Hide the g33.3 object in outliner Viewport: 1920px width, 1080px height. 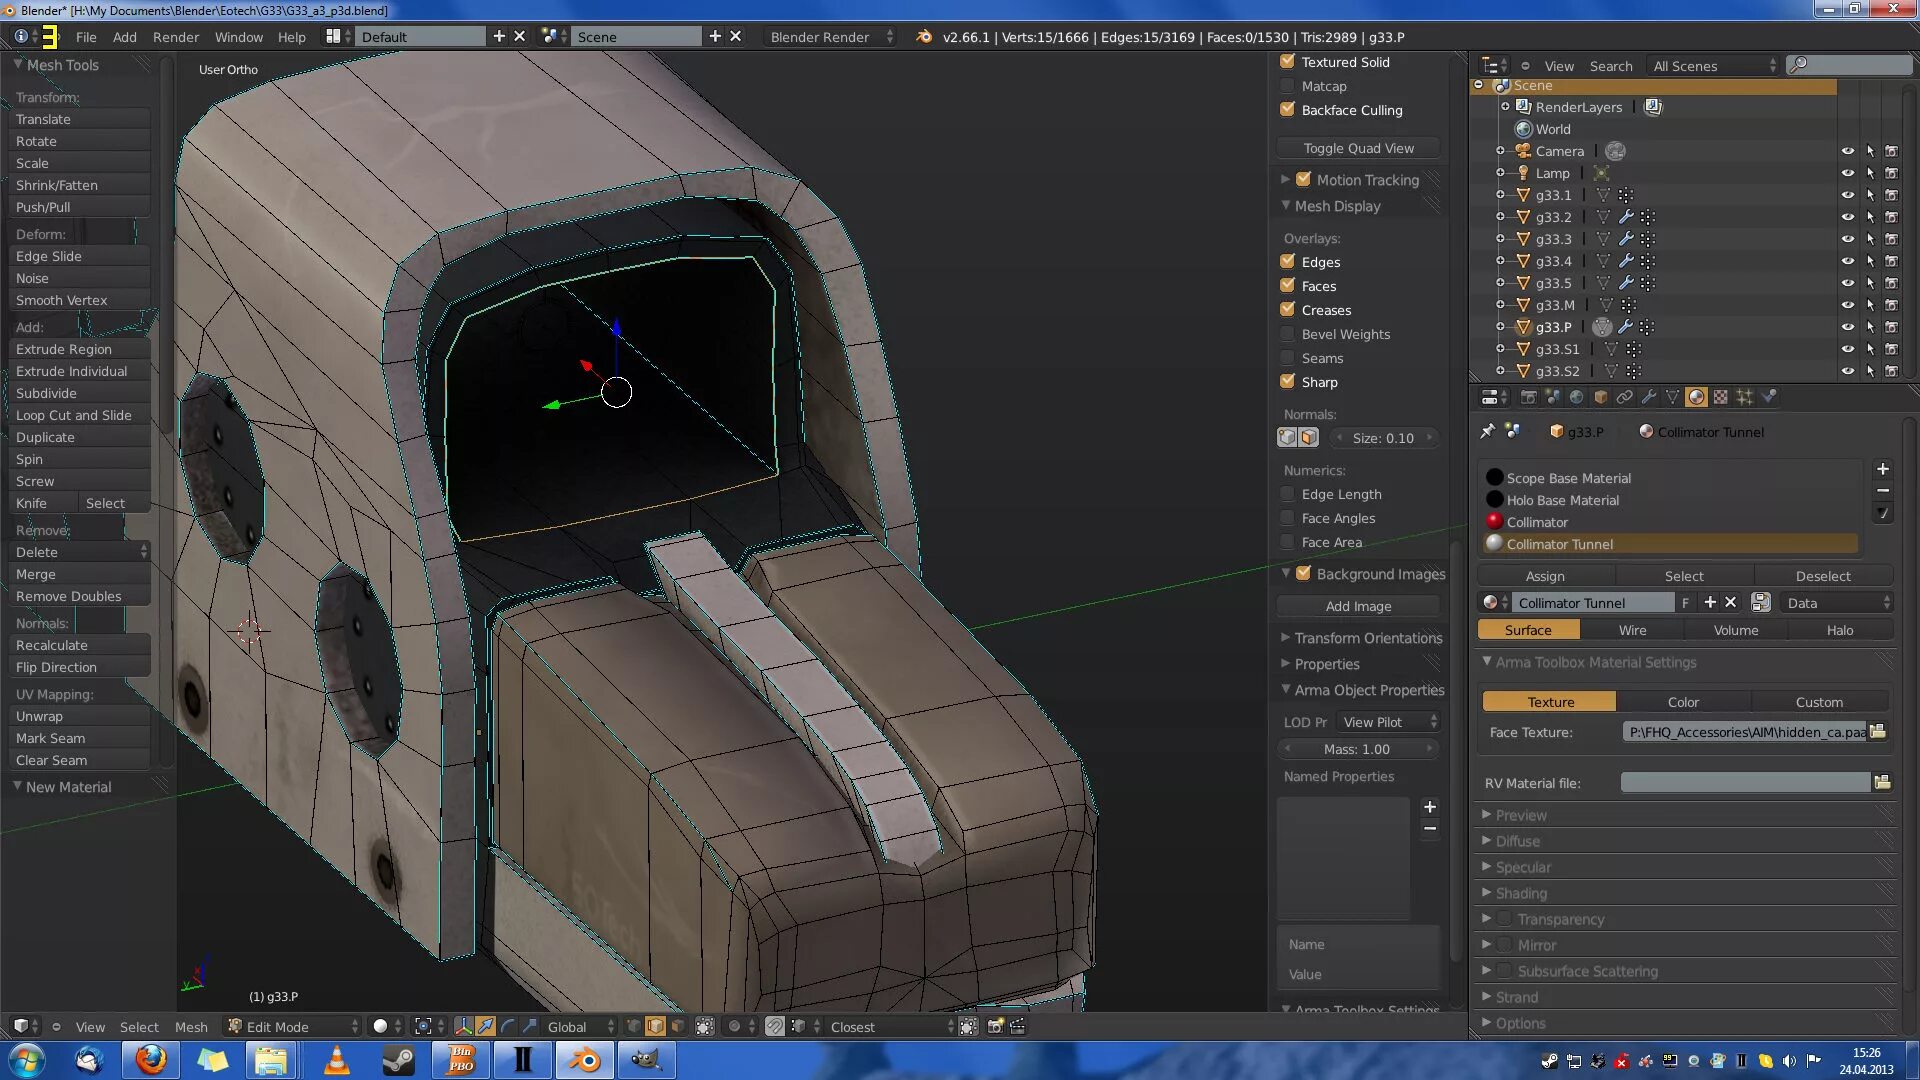(1847, 239)
